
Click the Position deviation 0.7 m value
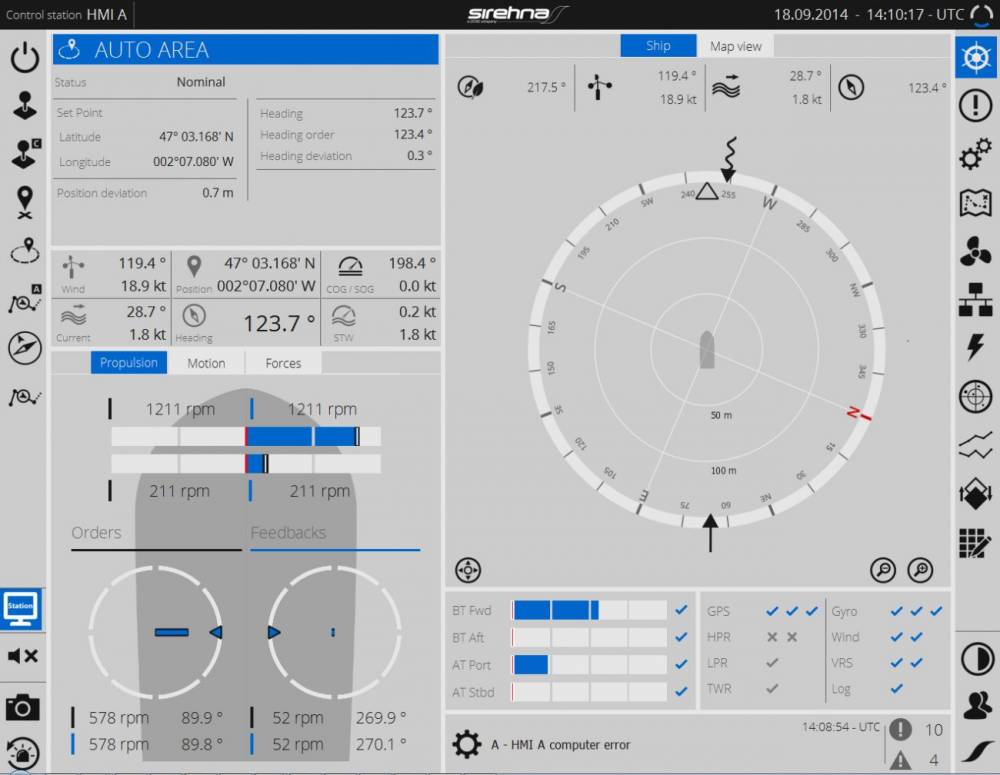pos(217,193)
